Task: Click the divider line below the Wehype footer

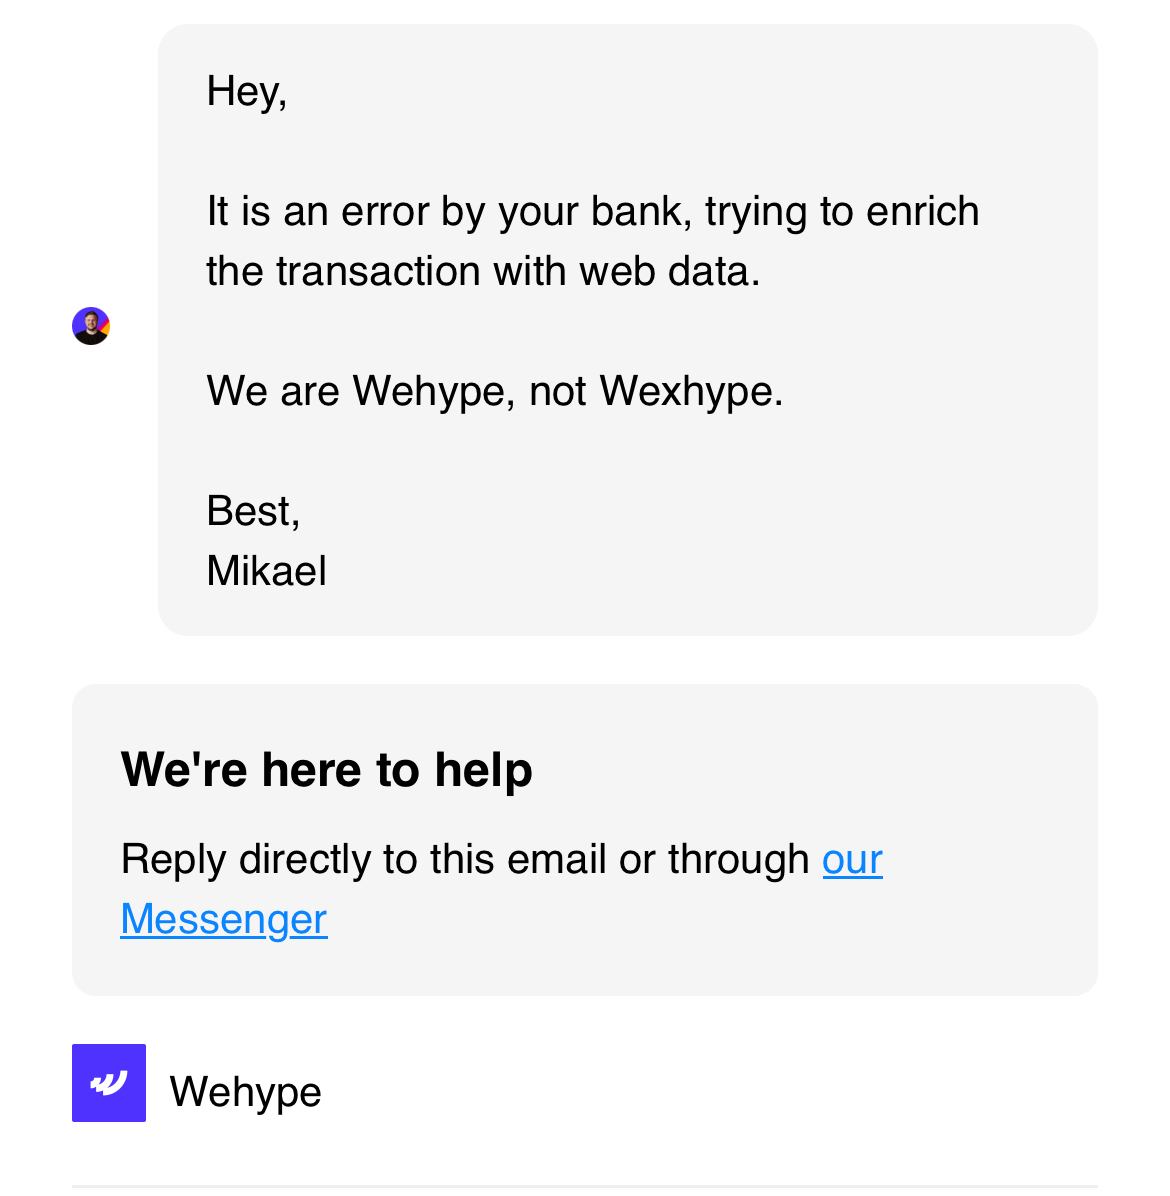Action: point(585,1187)
